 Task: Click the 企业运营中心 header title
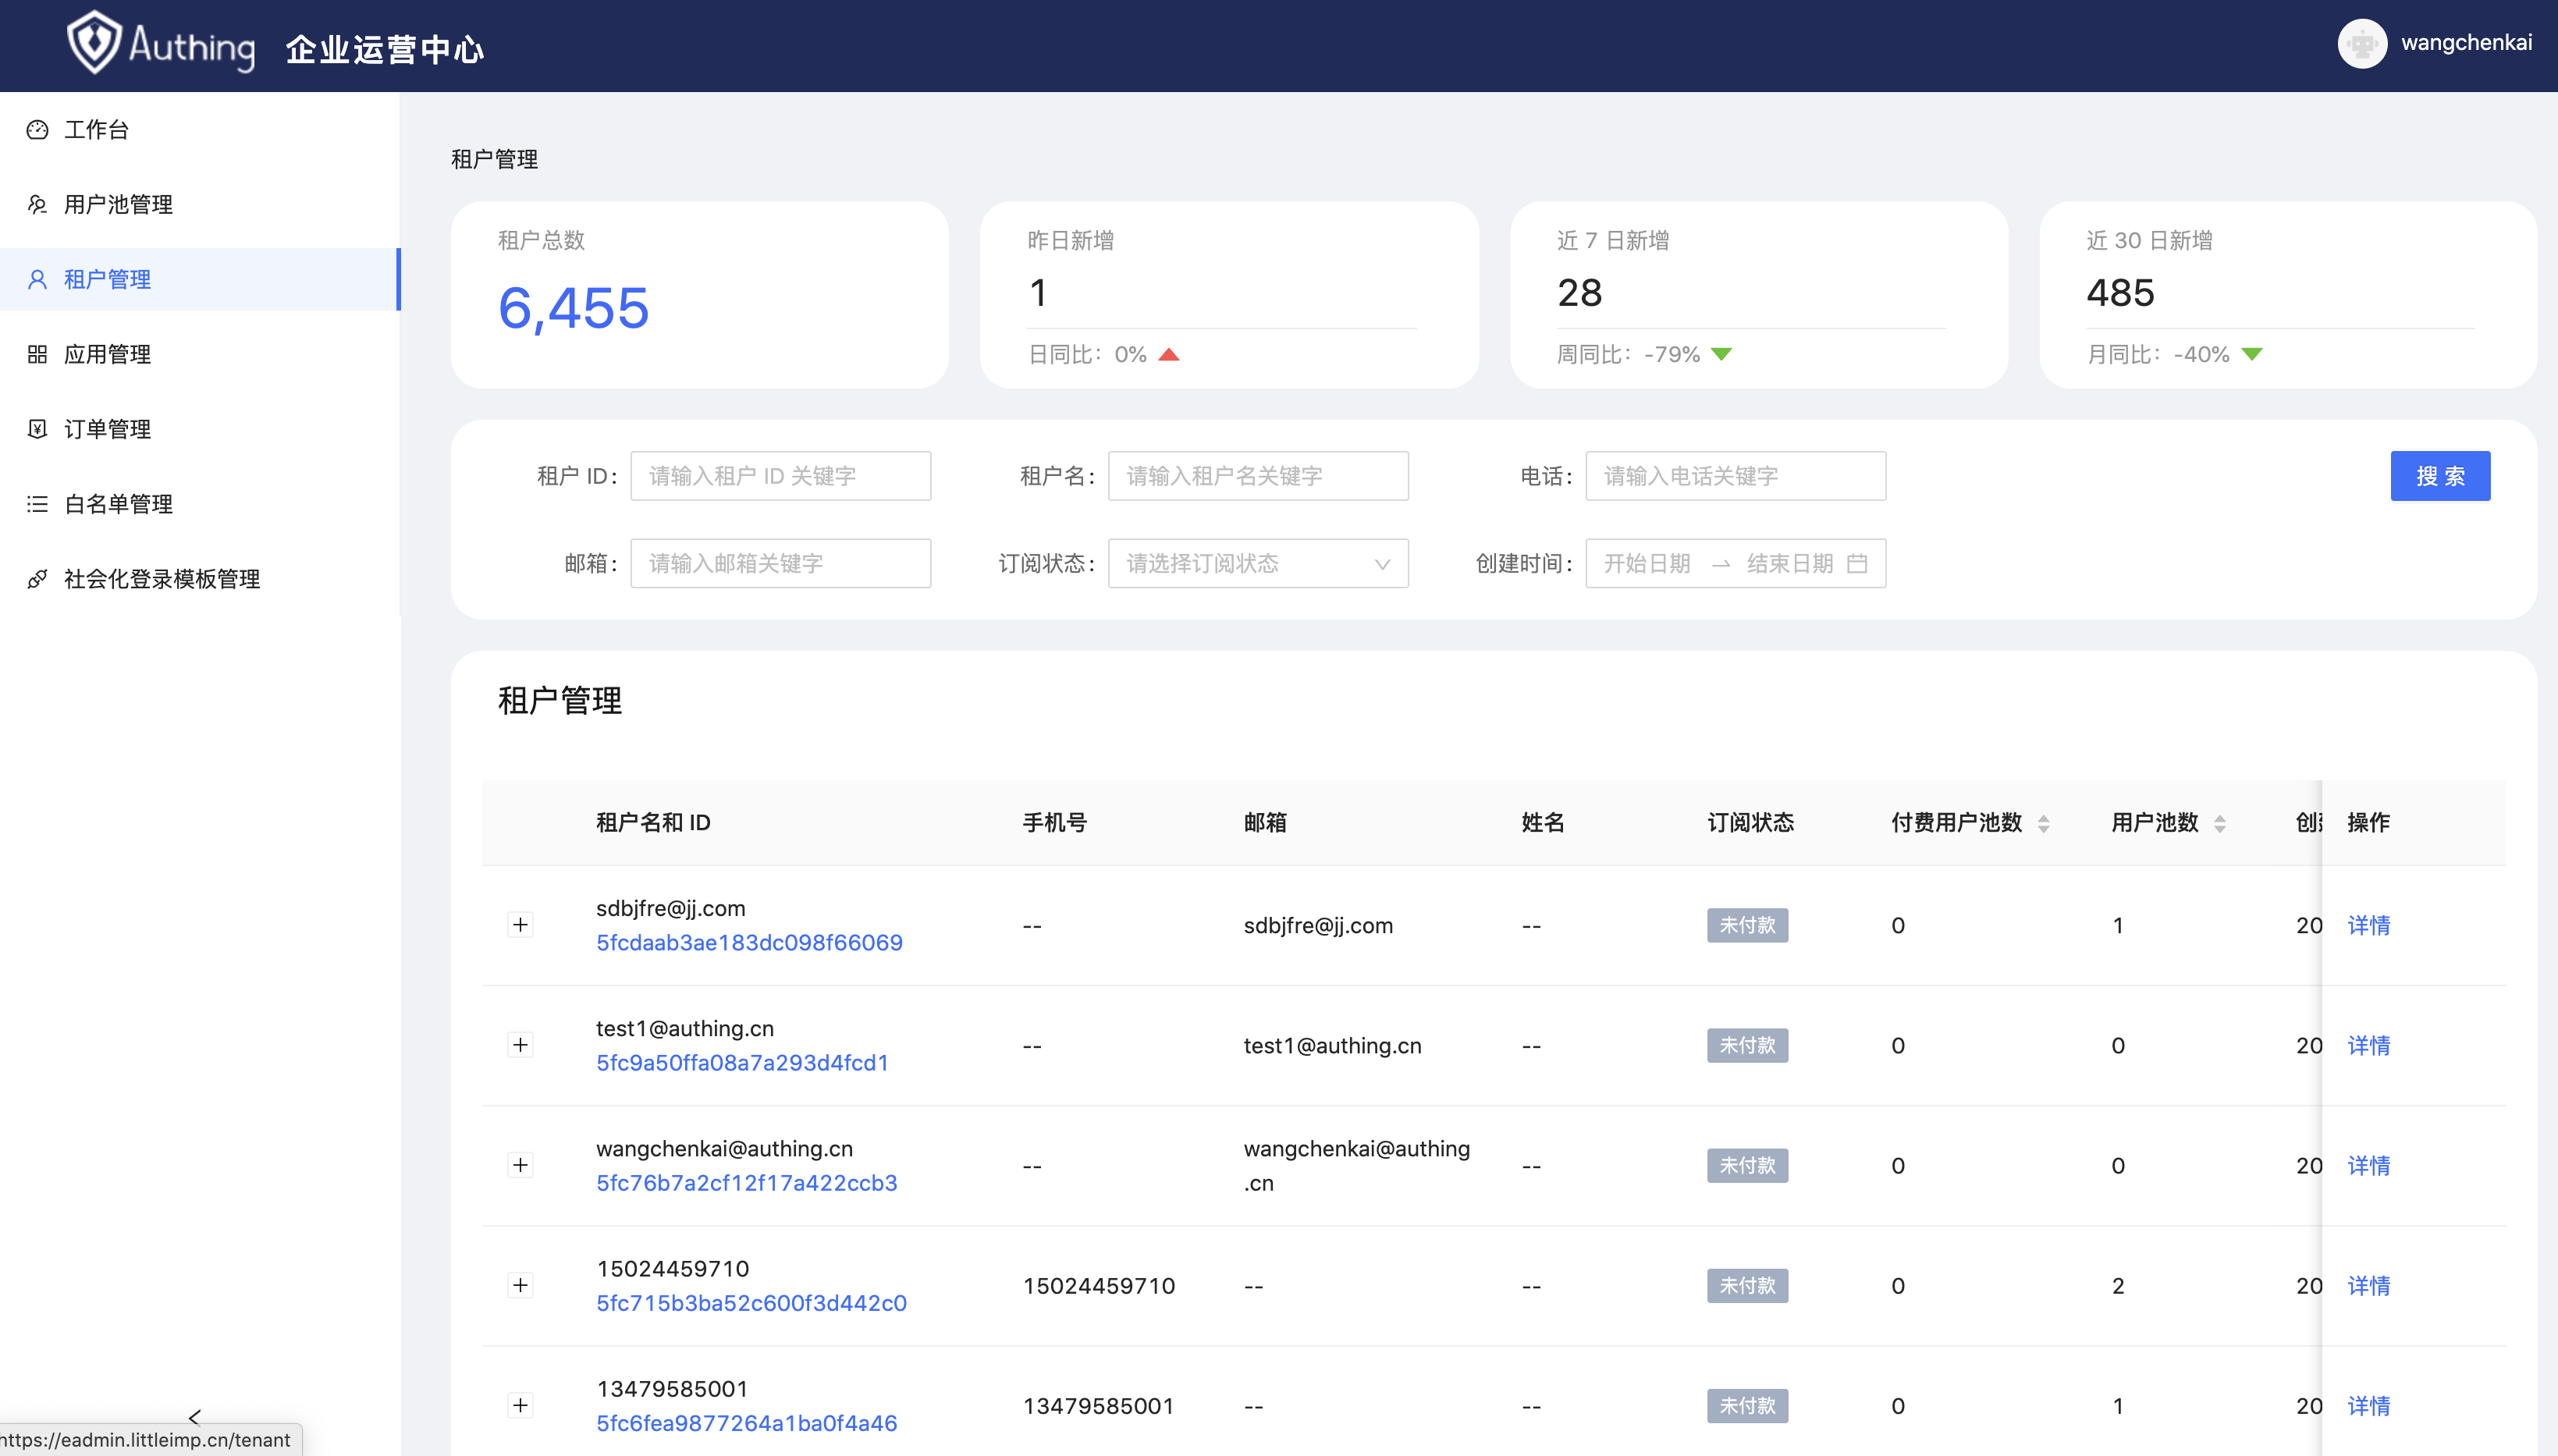click(x=384, y=47)
